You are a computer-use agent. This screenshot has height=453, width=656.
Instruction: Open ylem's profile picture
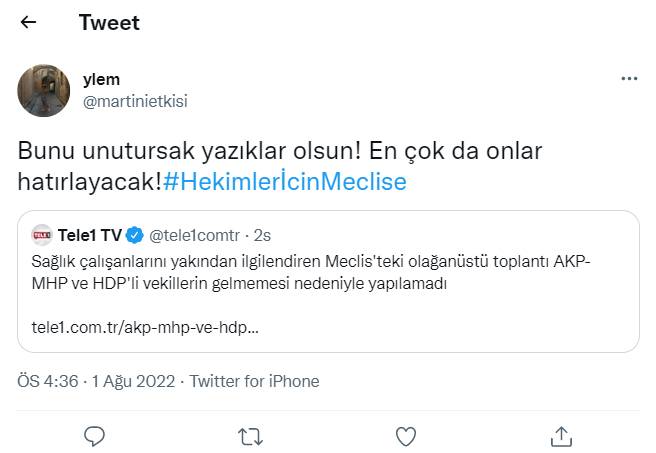pyautogui.click(x=44, y=90)
